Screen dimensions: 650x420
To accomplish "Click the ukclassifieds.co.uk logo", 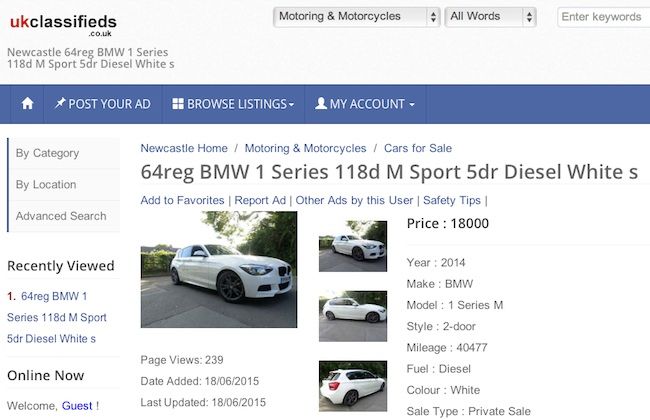I will [63, 25].
